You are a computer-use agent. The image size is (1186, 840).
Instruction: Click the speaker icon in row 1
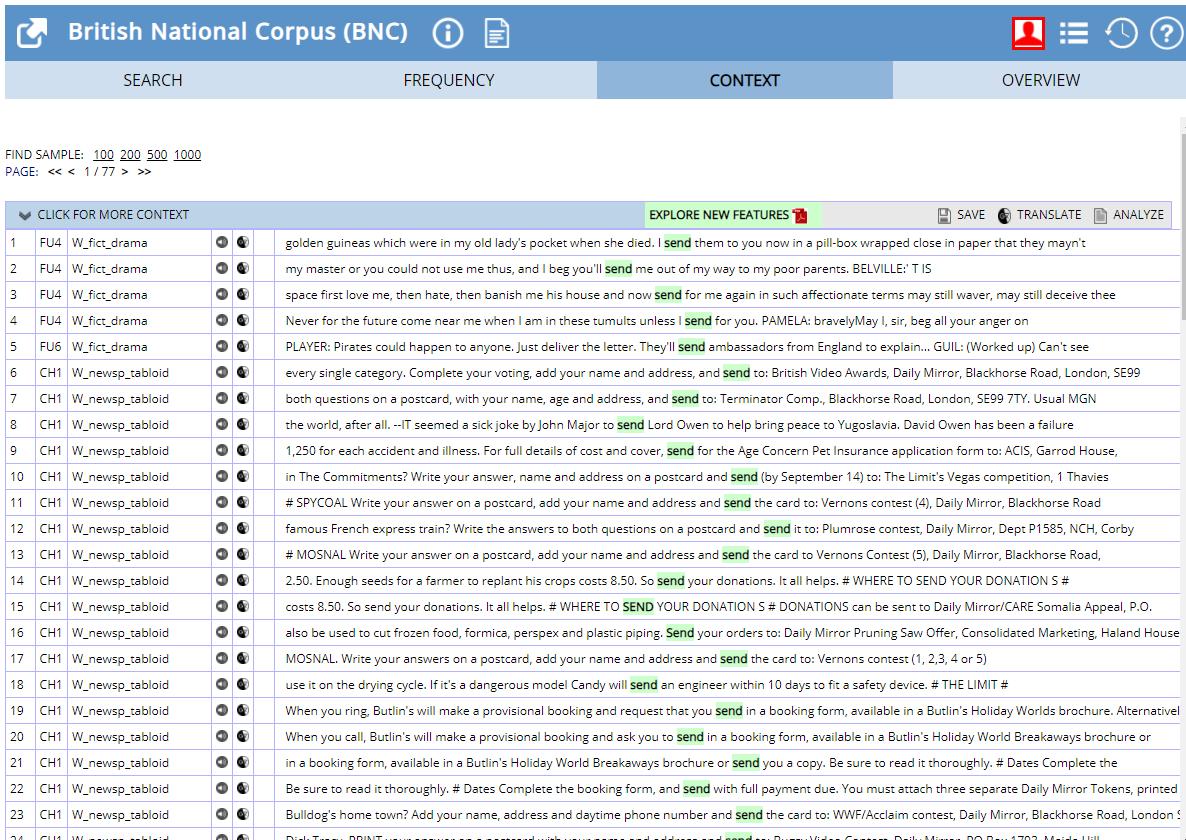222,242
